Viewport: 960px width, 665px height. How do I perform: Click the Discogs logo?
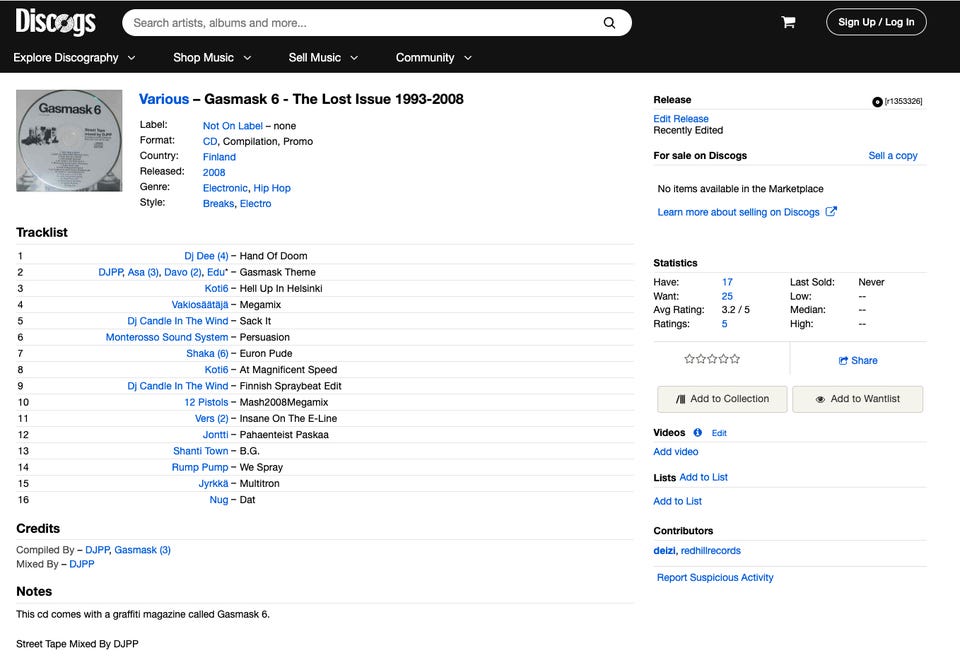(55, 22)
